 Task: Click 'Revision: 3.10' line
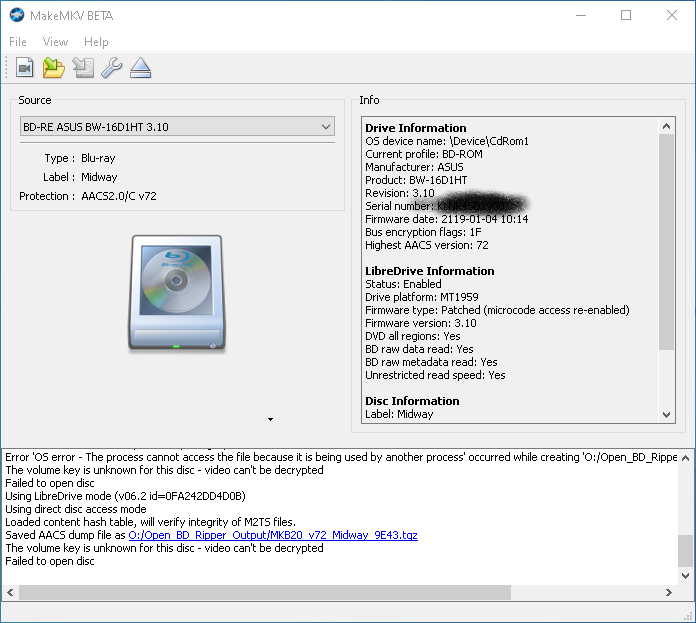399,193
